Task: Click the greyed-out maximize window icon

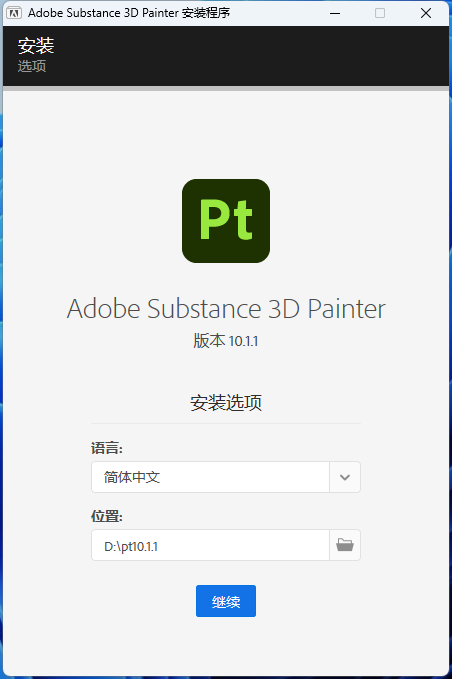Action: pyautogui.click(x=380, y=13)
